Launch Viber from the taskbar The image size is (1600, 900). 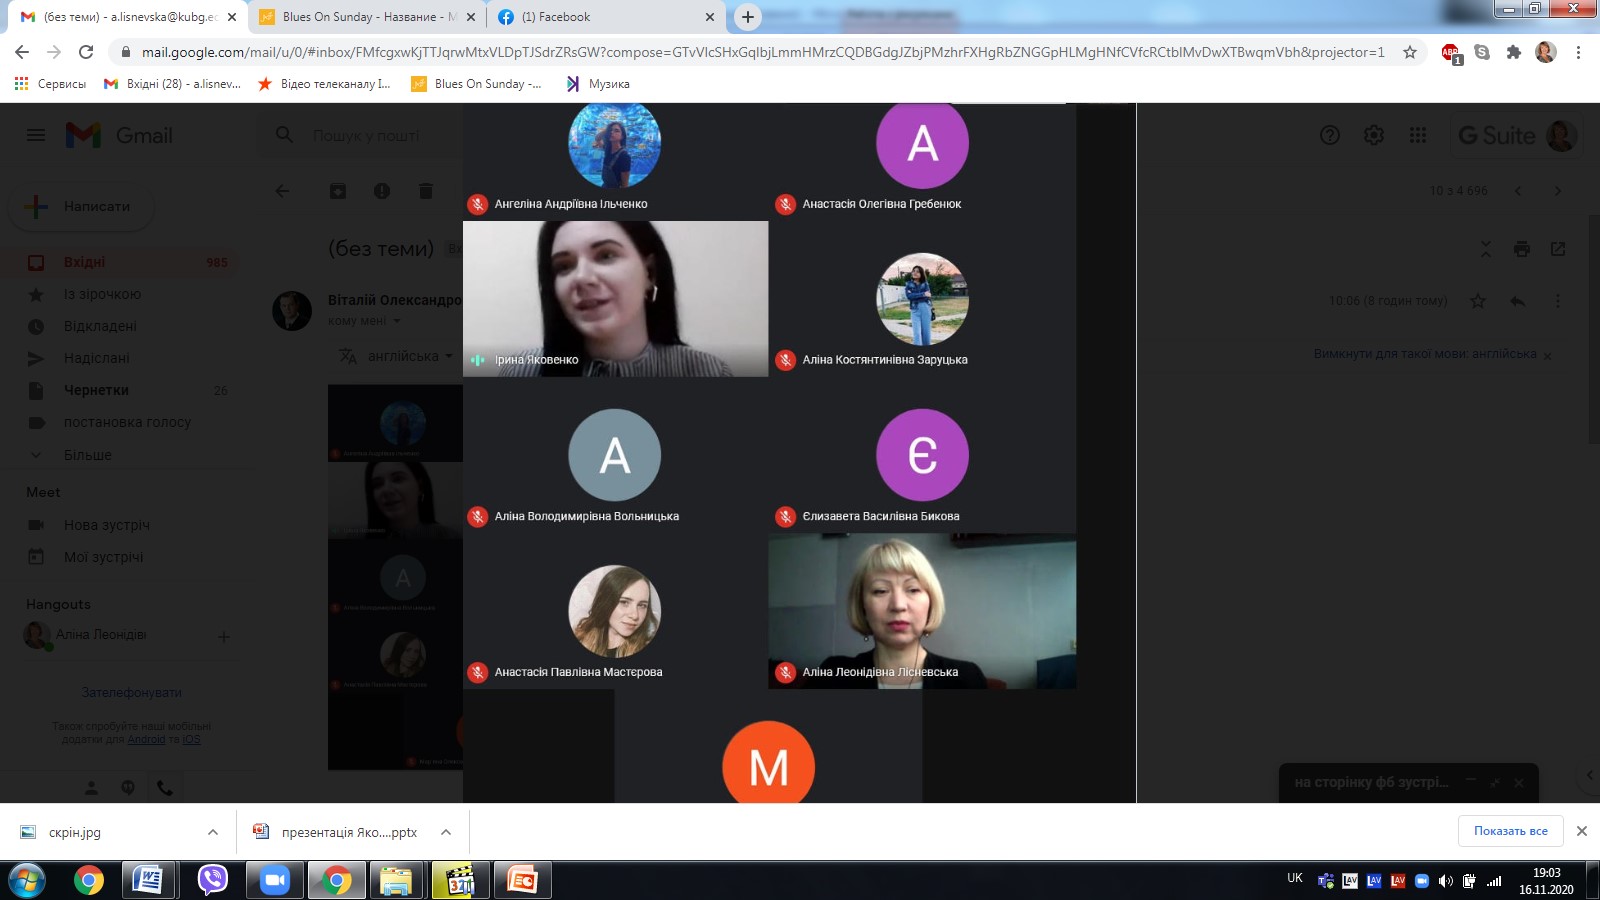(x=212, y=880)
